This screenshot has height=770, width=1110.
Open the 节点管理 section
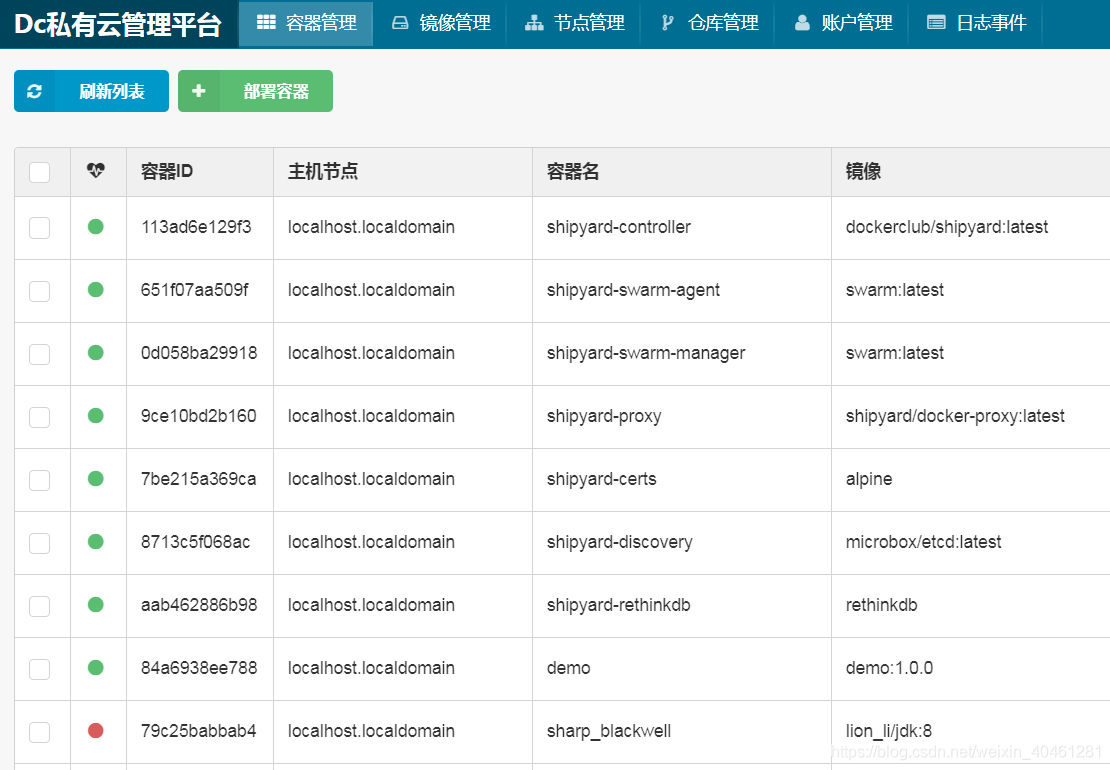573,24
